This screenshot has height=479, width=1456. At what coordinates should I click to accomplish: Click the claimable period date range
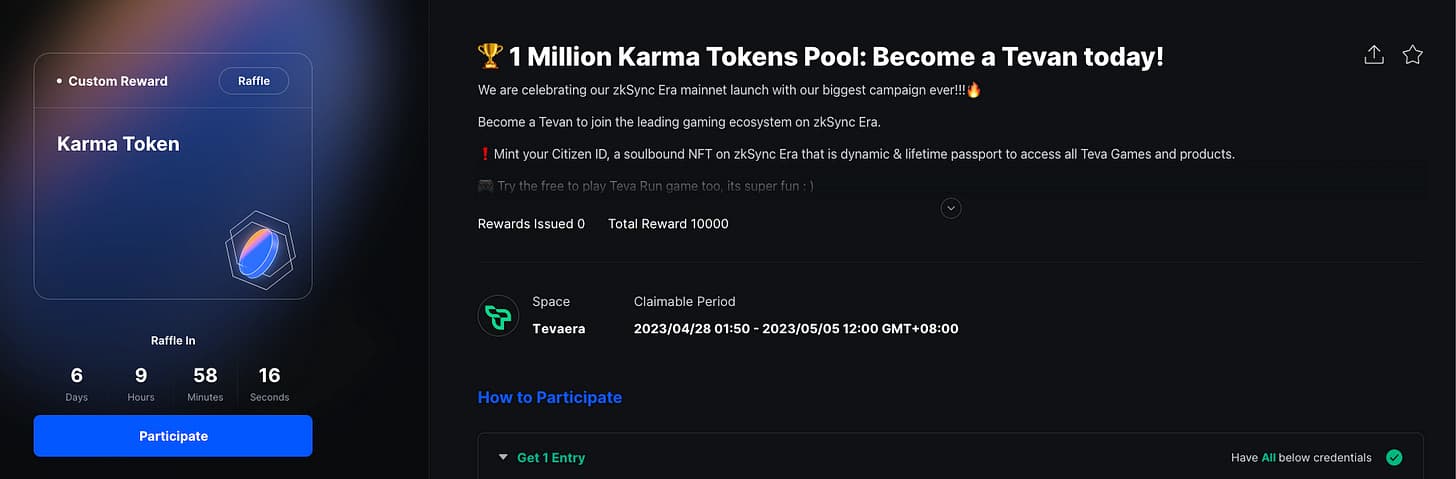click(796, 328)
